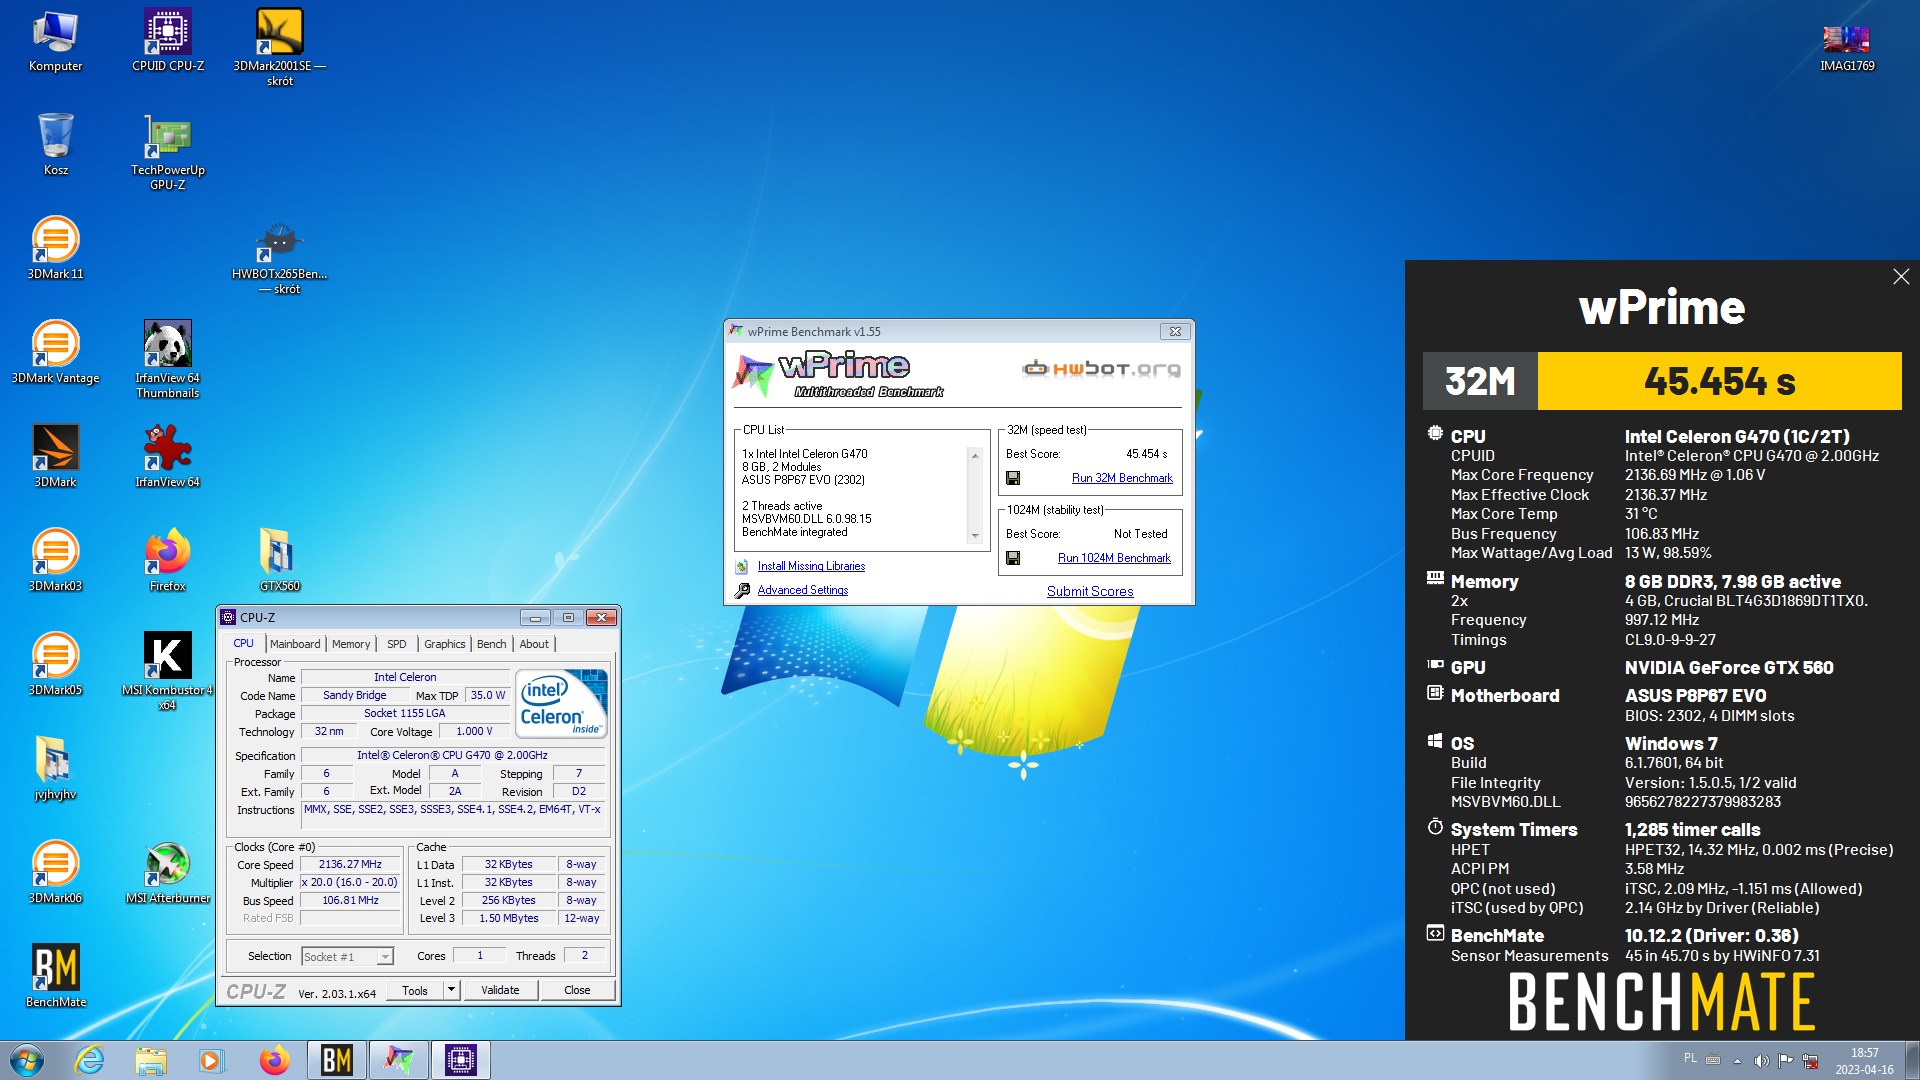This screenshot has width=1920, height=1080.
Task: Show hidden system tray icons arrow
Action: pos(1737,1061)
